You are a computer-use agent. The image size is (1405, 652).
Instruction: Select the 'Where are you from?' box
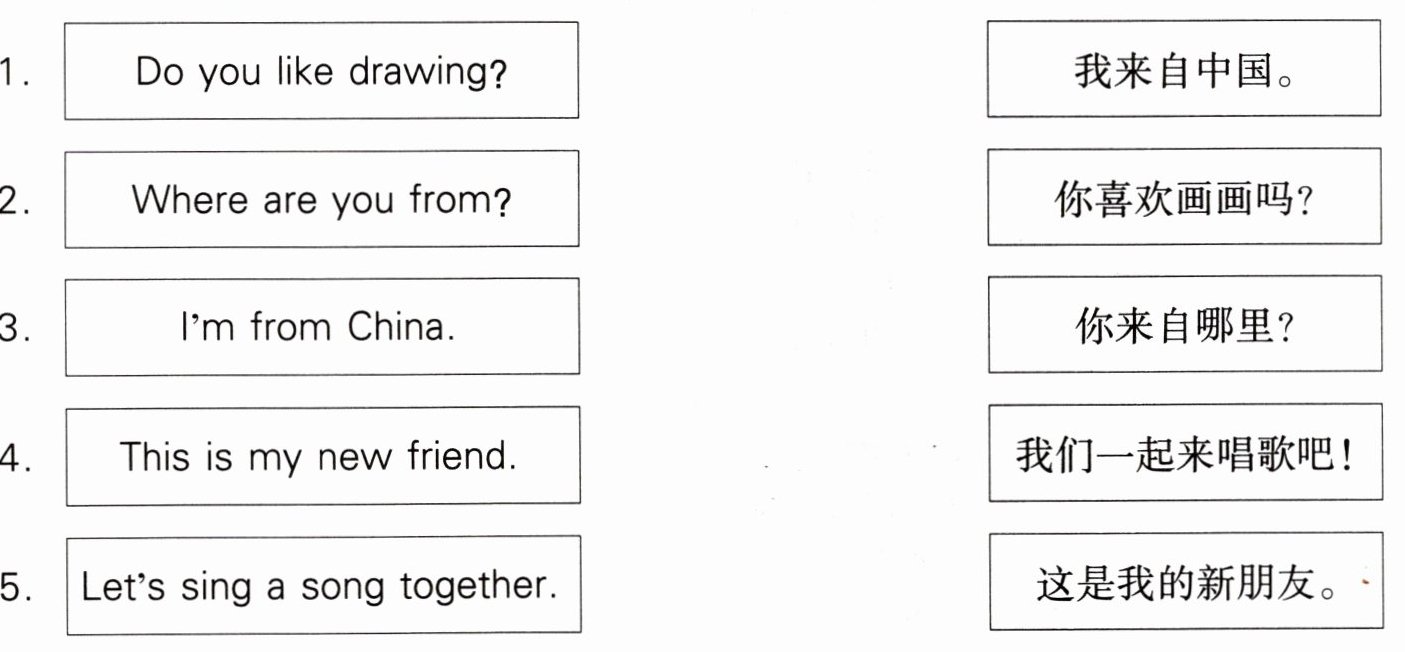[321, 199]
